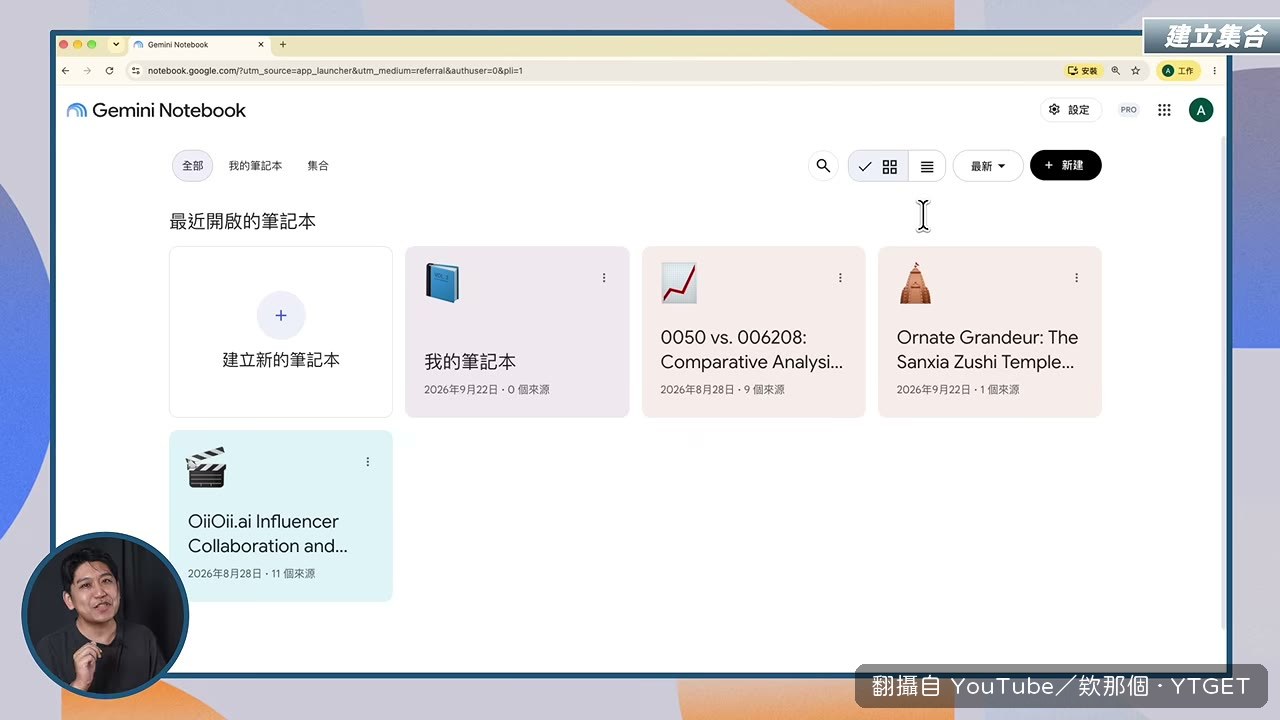Open "OiiOii.ai Influencer Collaboration and..." title

(x=268, y=534)
